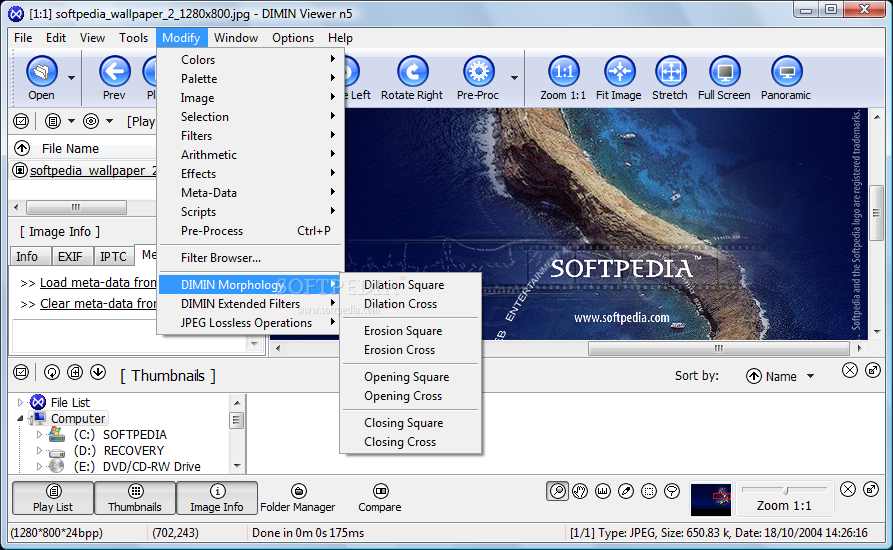The height and width of the screenshot is (550, 893).
Task: Click the grid icon in Thumbnails bar
Action: (75, 372)
